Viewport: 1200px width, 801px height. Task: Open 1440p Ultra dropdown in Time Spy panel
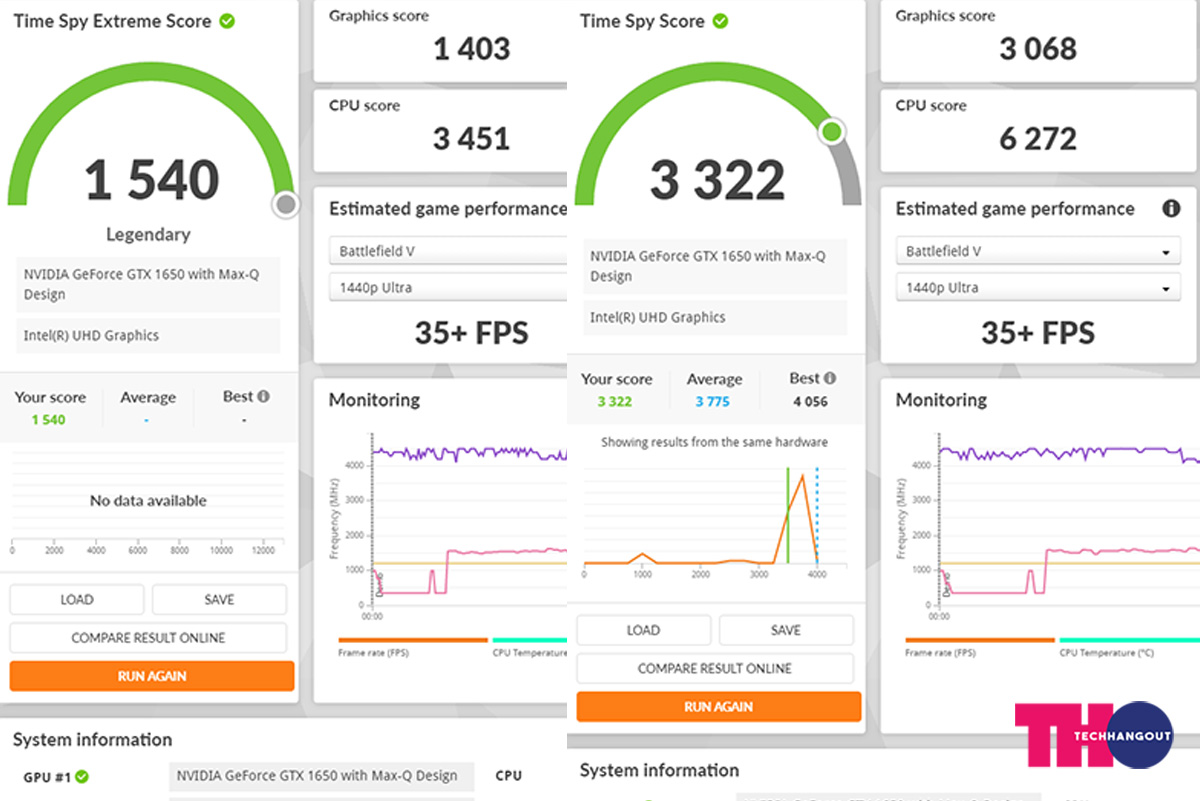[x=1037, y=288]
